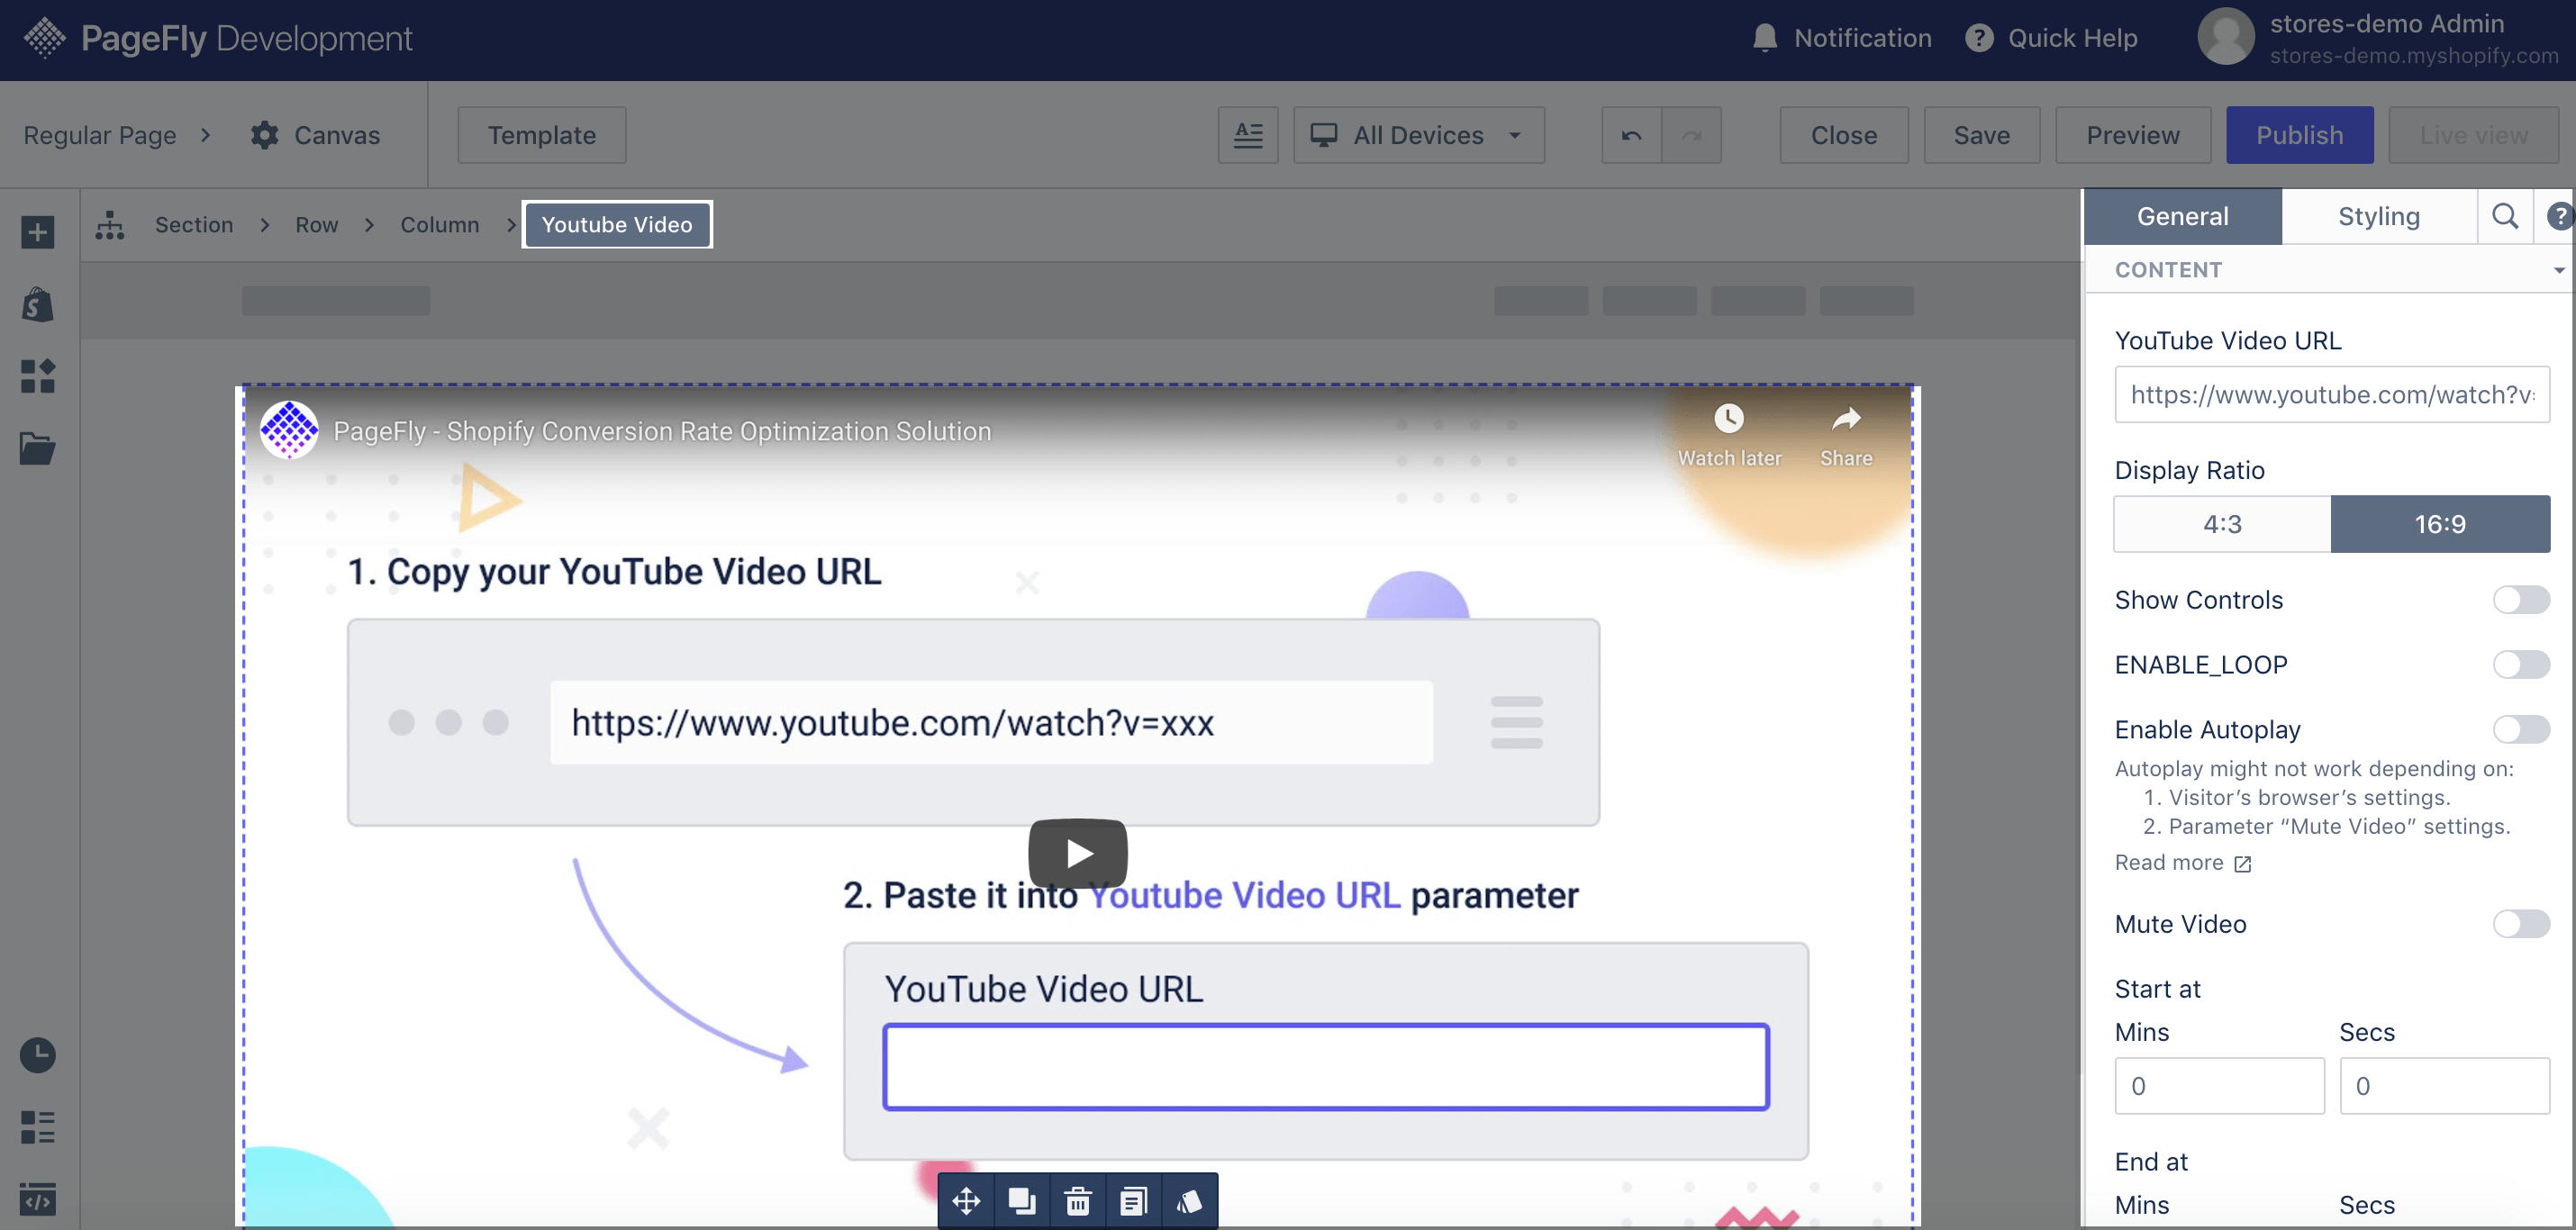Click the Template button
The image size is (2576, 1230).
(541, 135)
